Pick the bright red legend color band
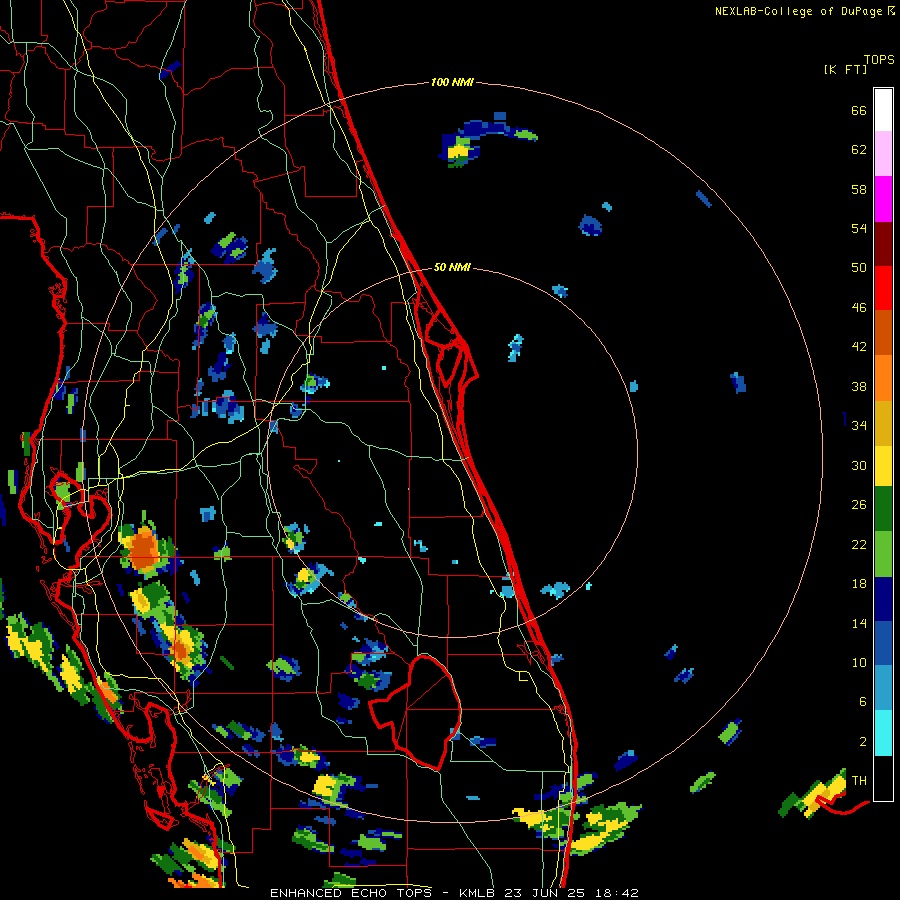Image resolution: width=900 pixels, height=900 pixels. coord(883,288)
